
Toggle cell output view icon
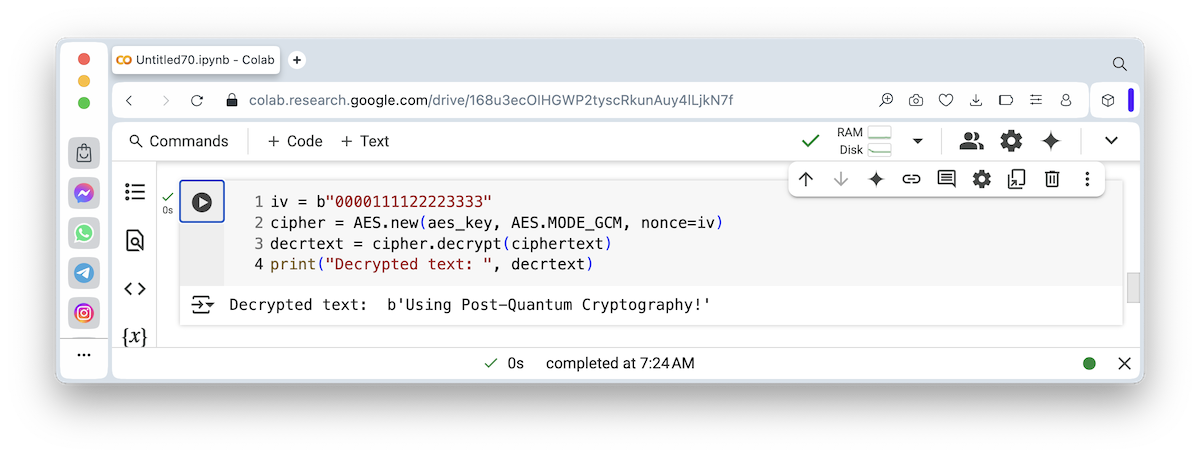pos(202,305)
